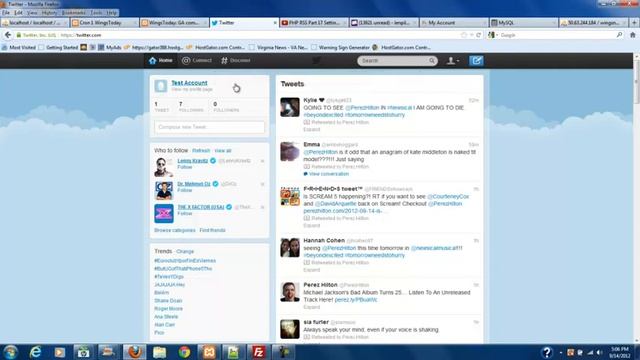Dismiss the Dr. Mehmet Oz suggestion
The width and height of the screenshot is (640, 360).
coord(262,184)
